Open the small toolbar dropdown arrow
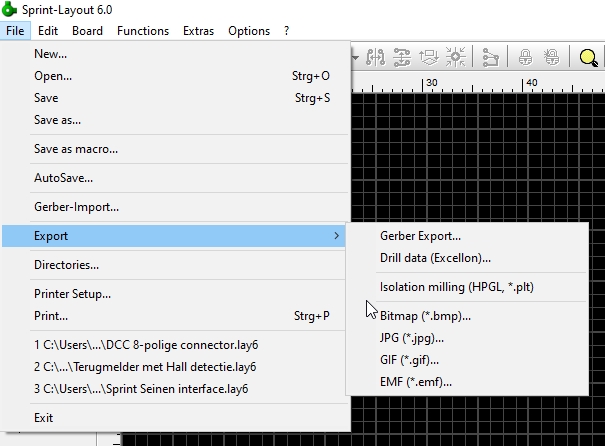This screenshot has height=446, width=605. pyautogui.click(x=355, y=57)
